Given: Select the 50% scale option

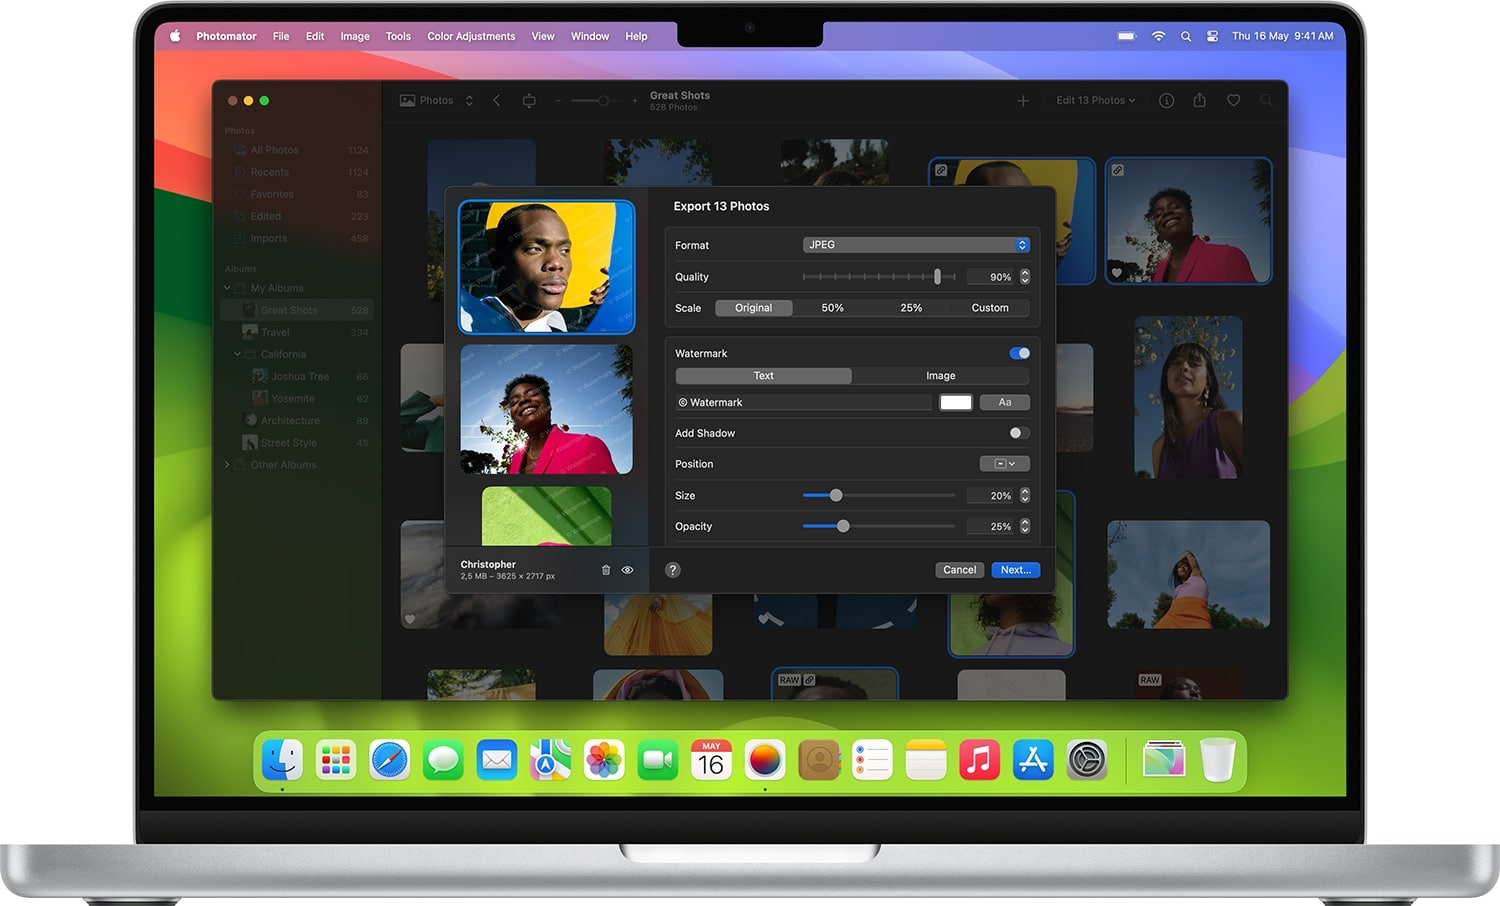Looking at the screenshot, I should click(x=832, y=308).
